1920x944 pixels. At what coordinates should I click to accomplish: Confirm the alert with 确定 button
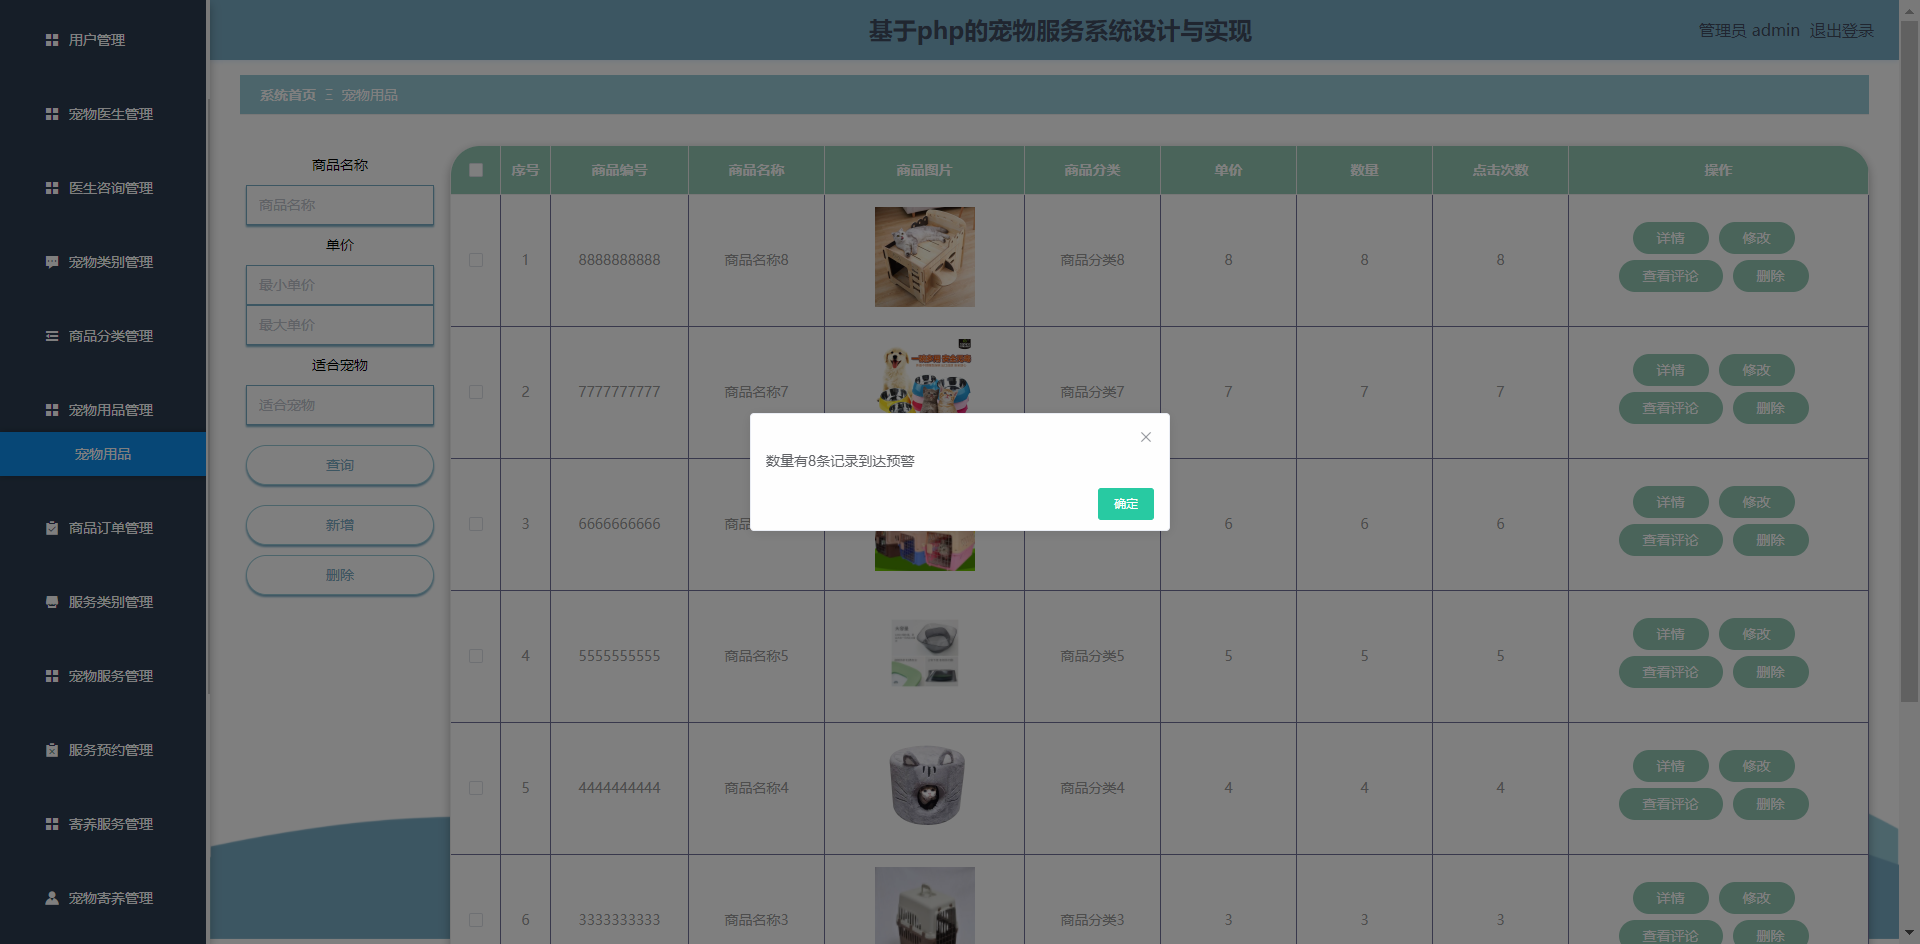pyautogui.click(x=1126, y=504)
